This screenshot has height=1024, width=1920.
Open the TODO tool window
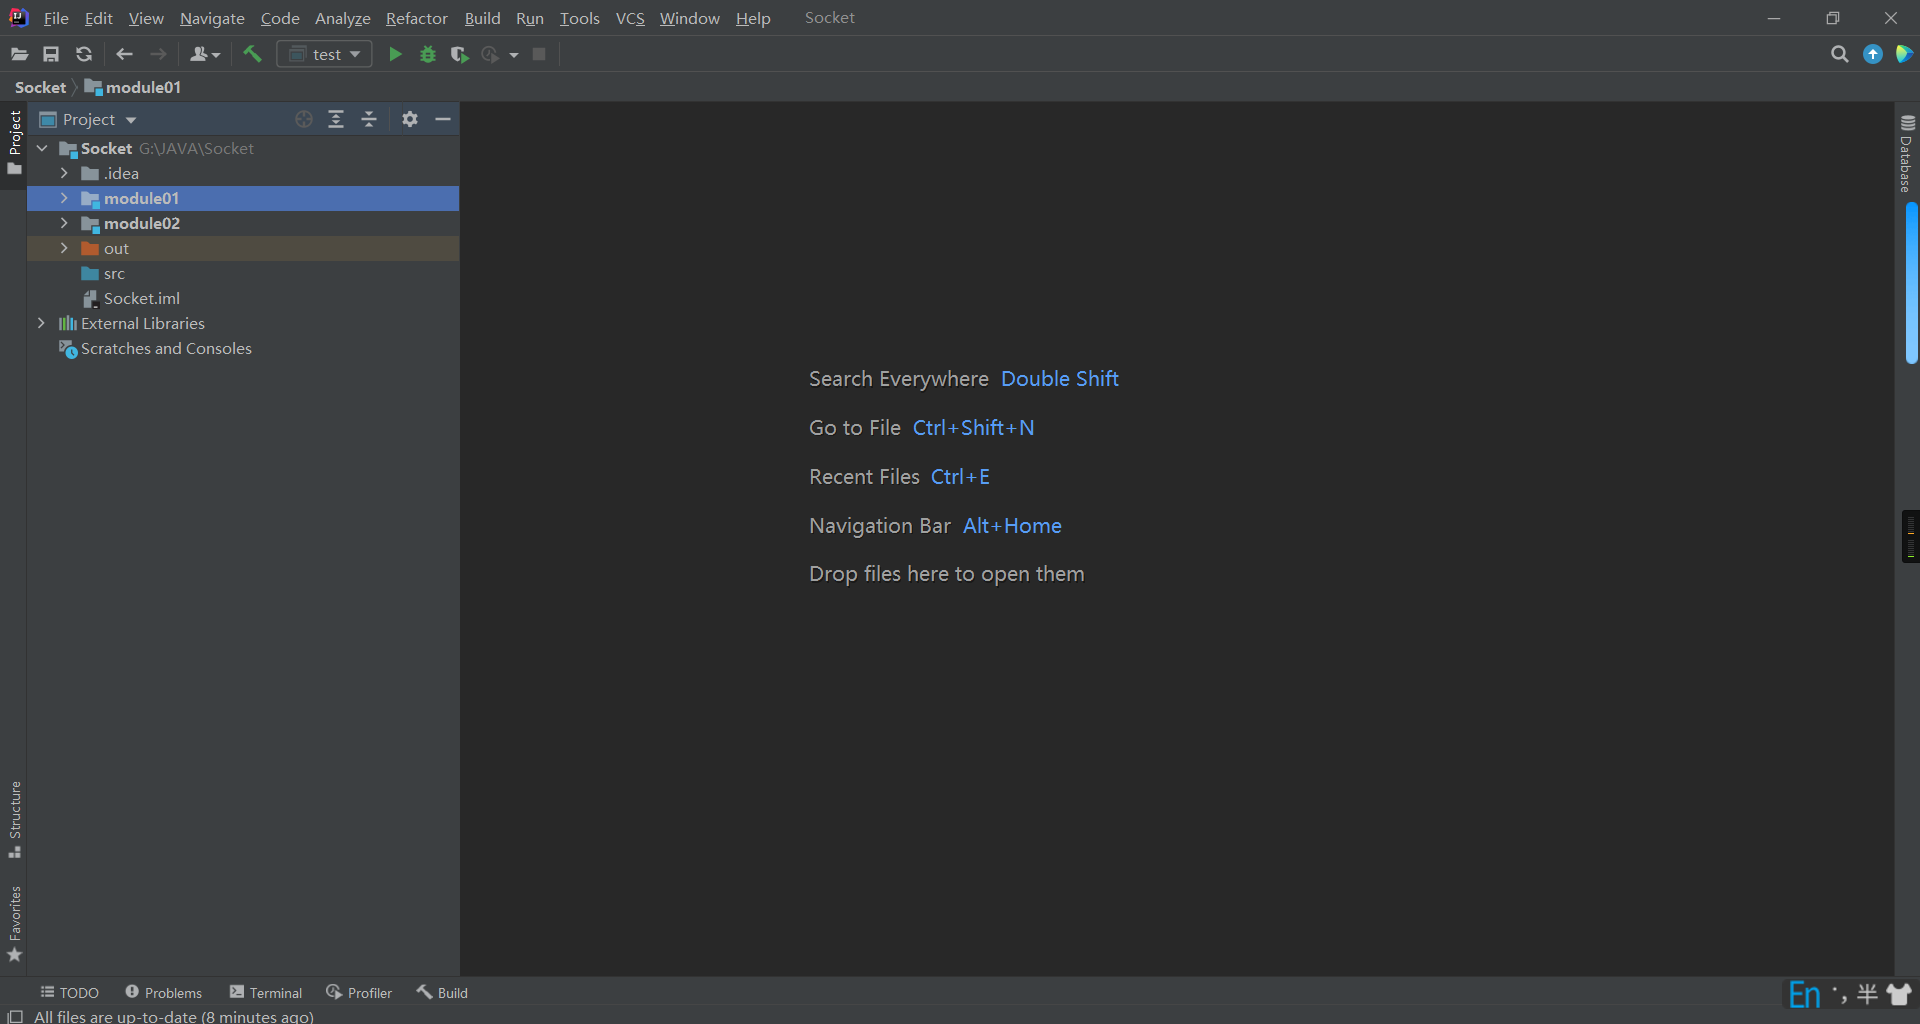69,992
